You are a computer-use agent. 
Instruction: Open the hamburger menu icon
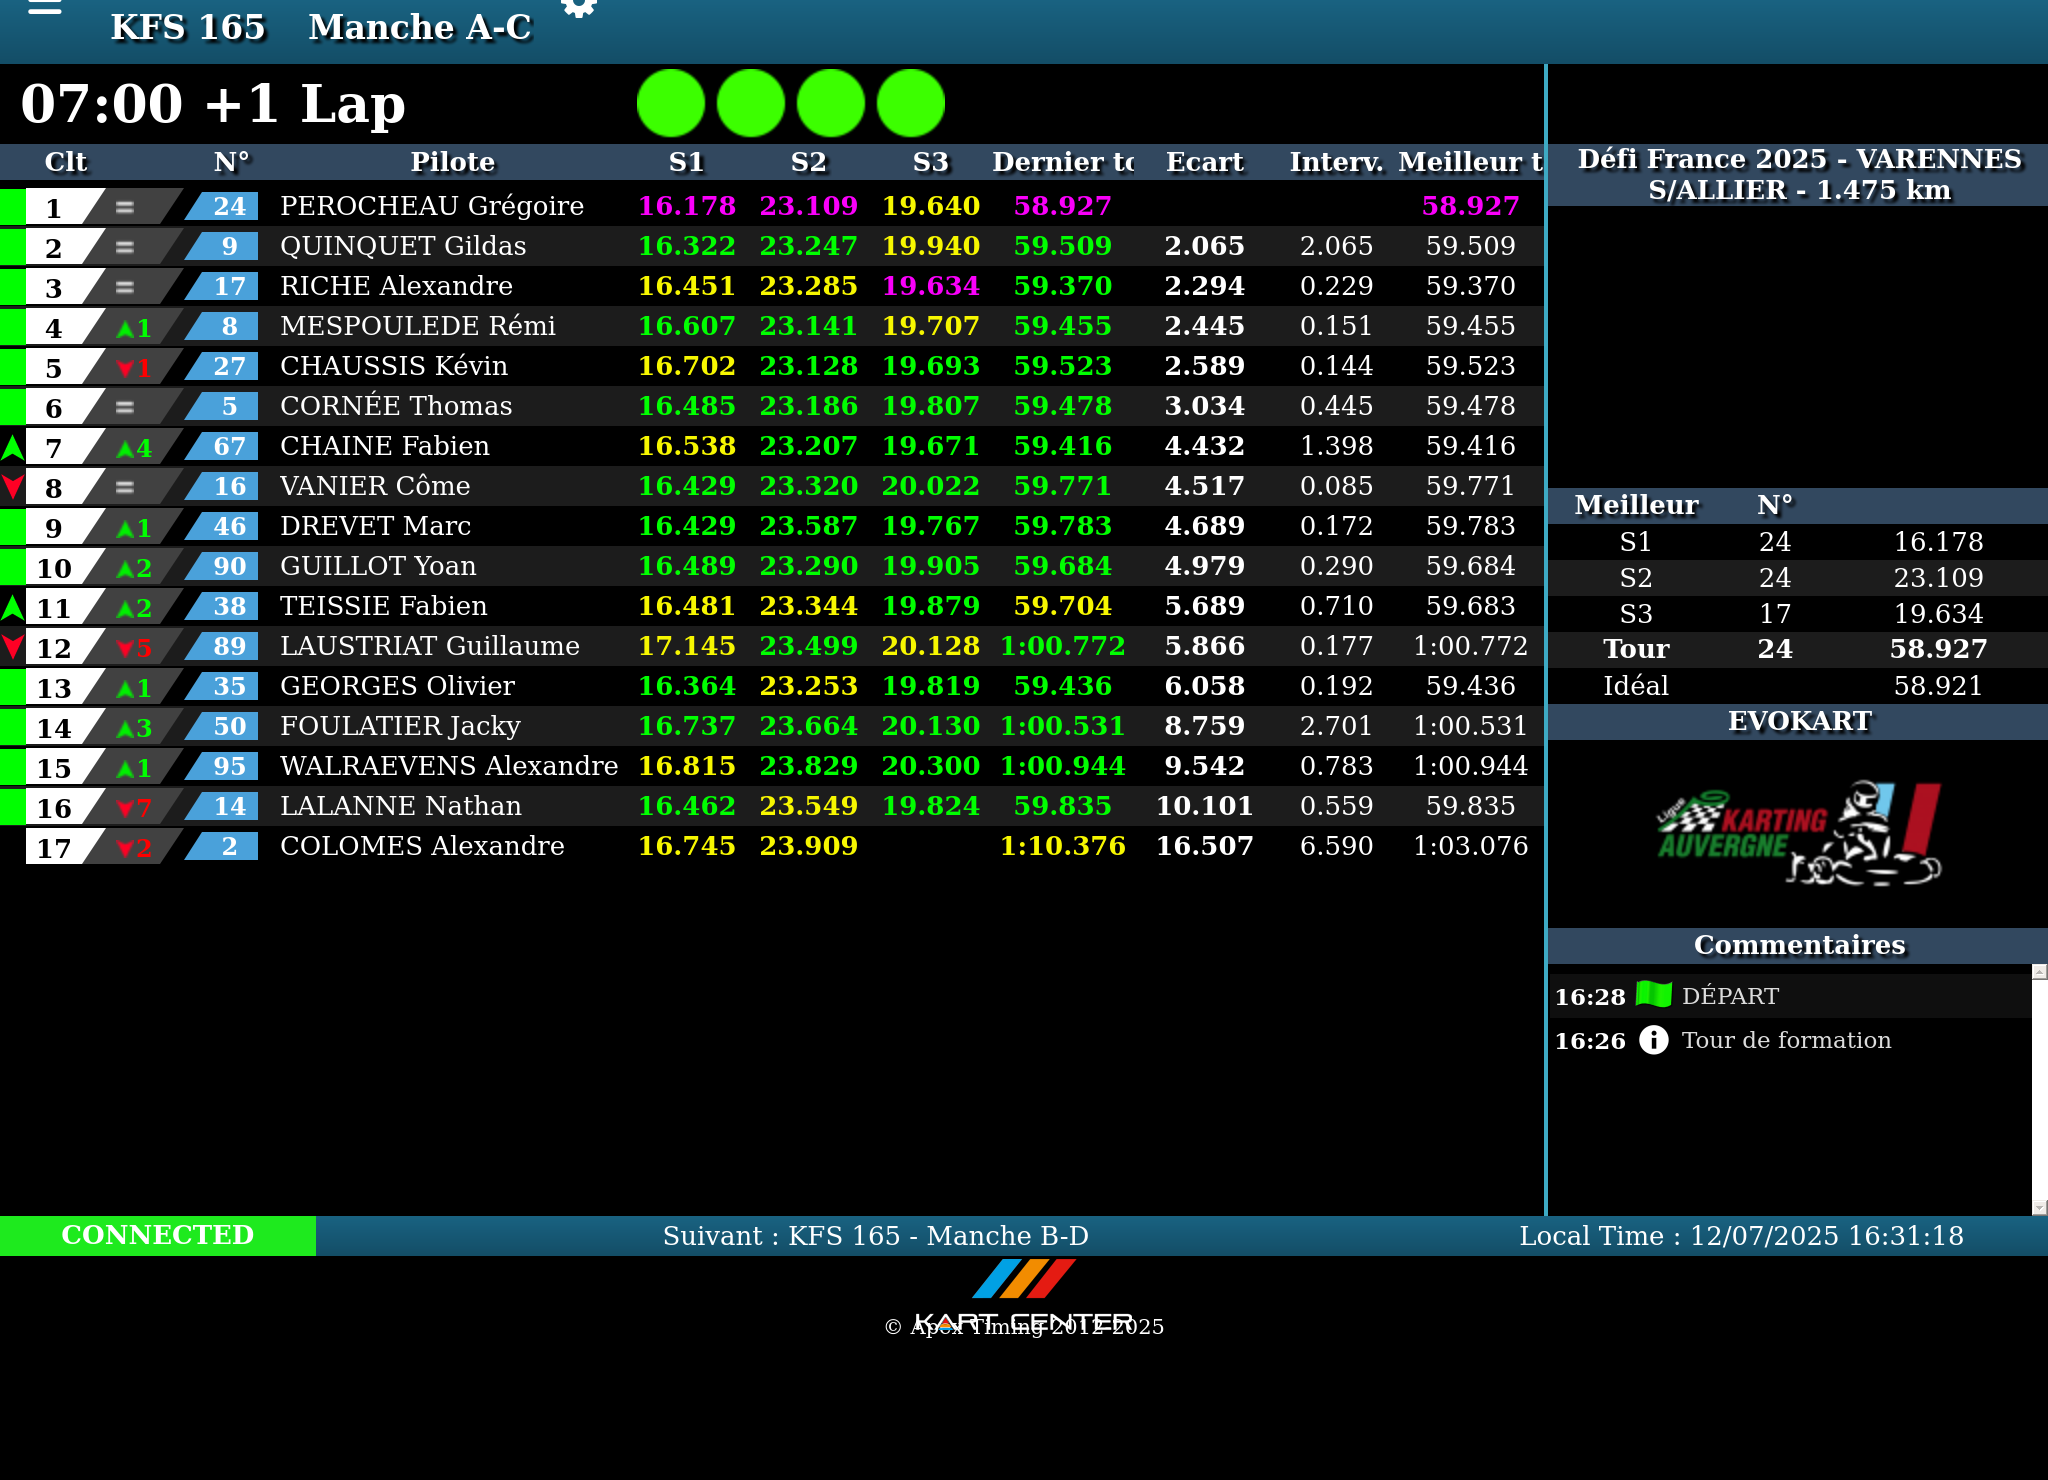click(45, 8)
